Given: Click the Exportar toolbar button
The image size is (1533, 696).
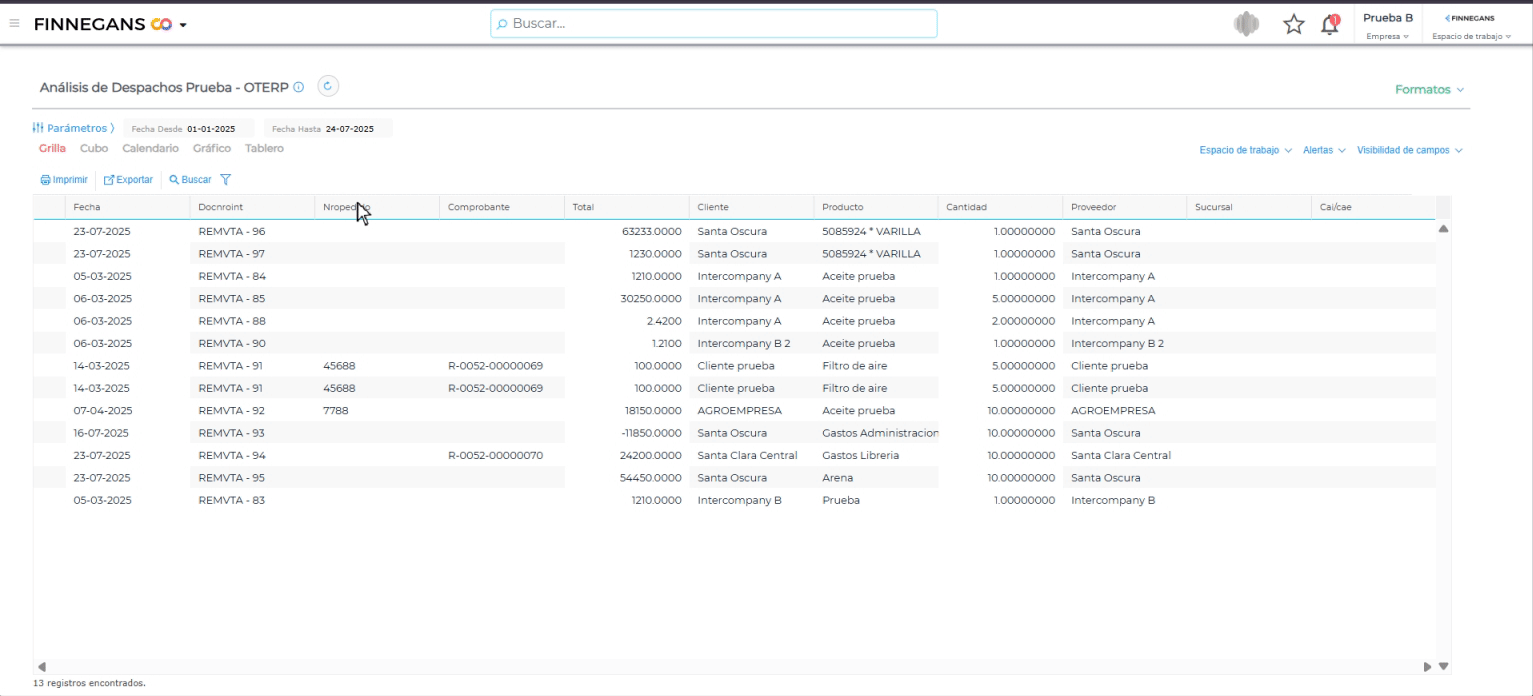Looking at the screenshot, I should (128, 180).
